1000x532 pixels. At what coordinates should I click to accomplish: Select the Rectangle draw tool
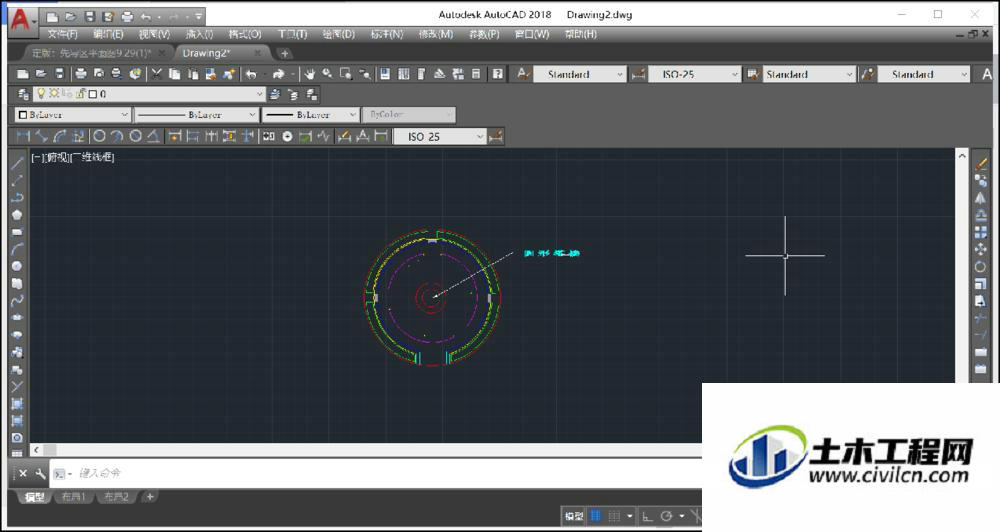click(17, 232)
